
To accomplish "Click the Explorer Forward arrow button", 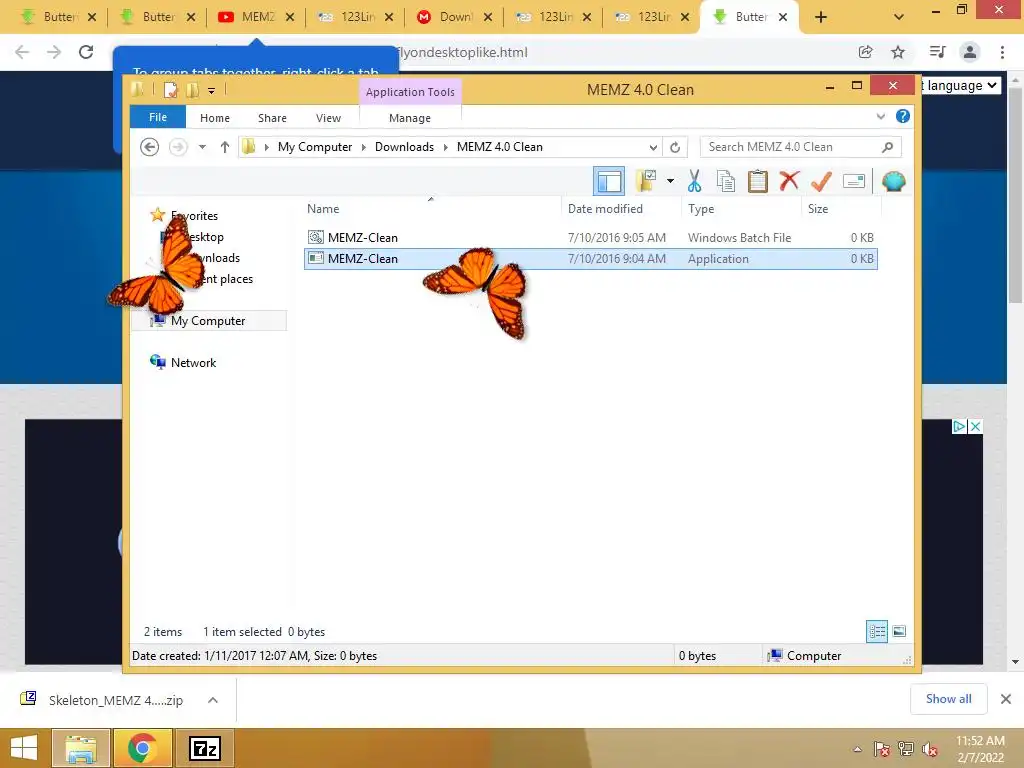I will (178, 147).
